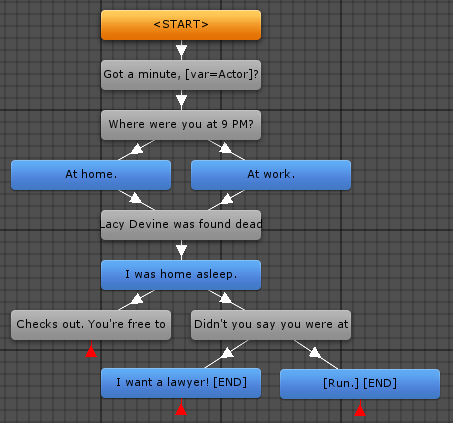Select the 'Got a minute, [var=Actor]?' node
Viewport: 453px width, 423px height.
click(181, 75)
